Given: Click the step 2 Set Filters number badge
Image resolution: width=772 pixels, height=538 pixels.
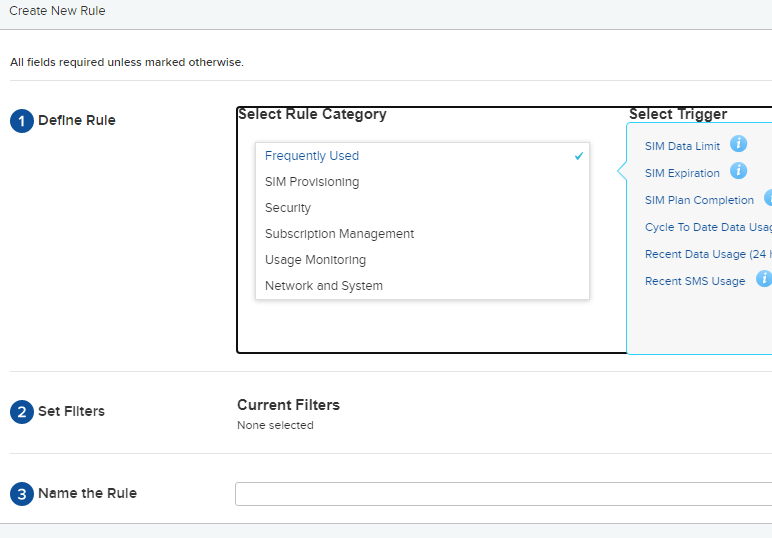Looking at the screenshot, I should (22, 412).
